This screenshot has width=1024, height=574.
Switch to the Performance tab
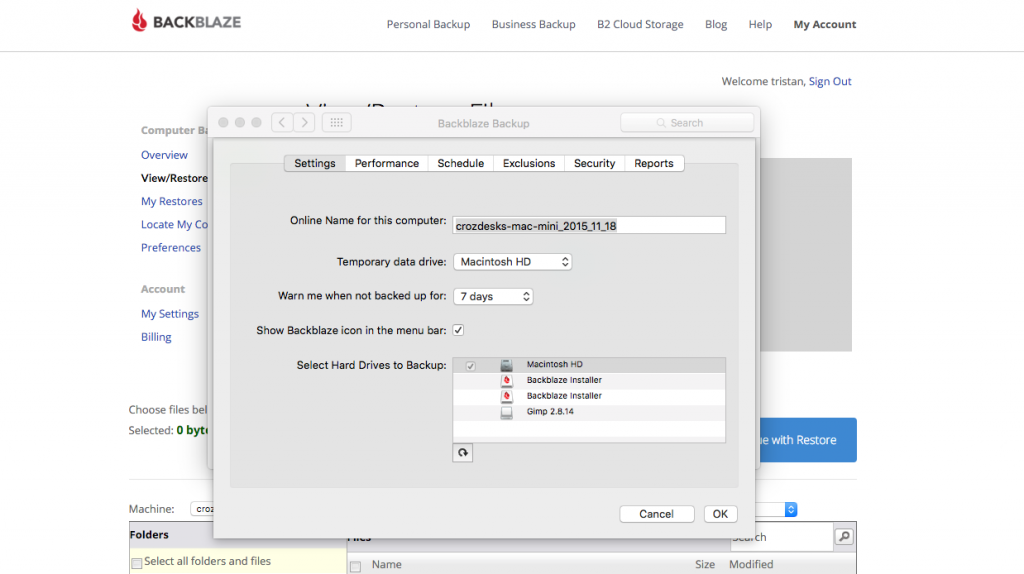coord(387,163)
